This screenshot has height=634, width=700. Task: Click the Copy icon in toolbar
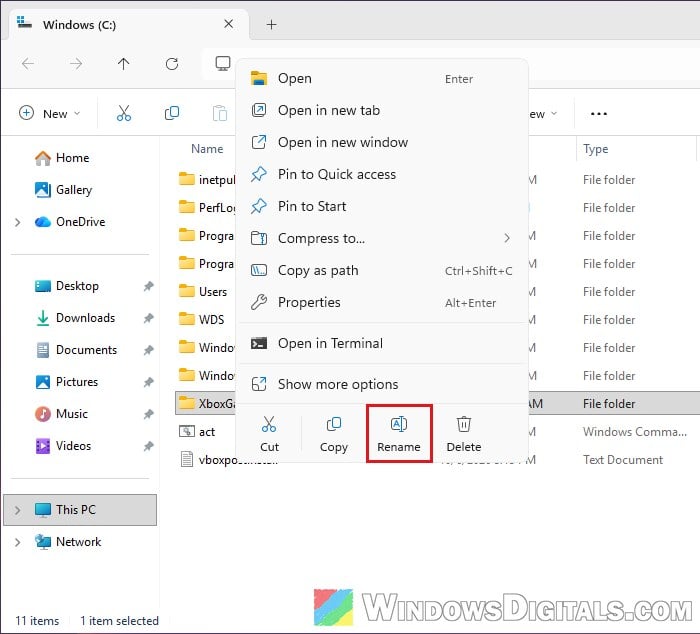[172, 113]
